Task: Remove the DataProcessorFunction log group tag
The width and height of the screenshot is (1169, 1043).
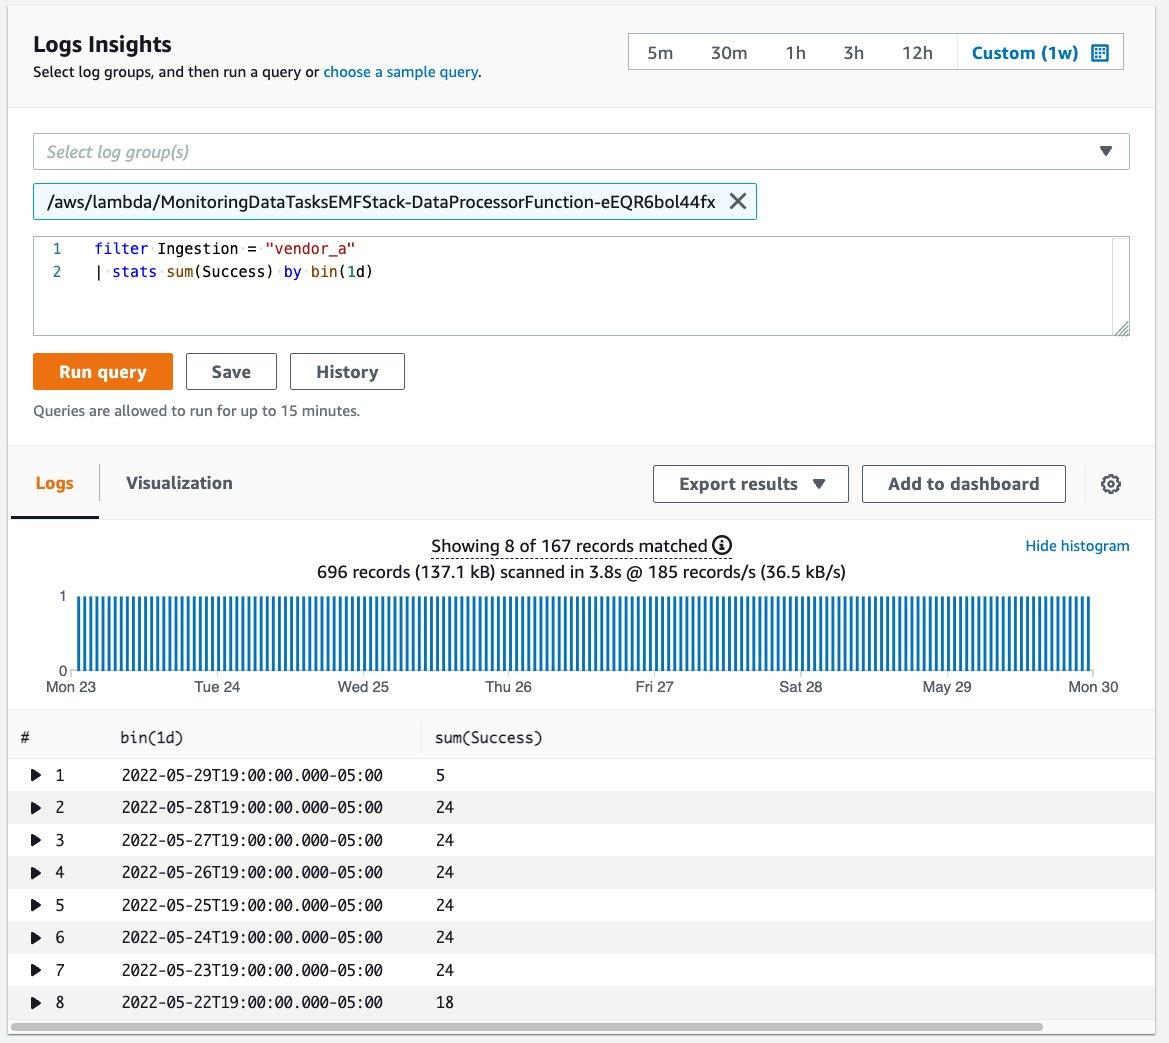Action: pos(737,201)
